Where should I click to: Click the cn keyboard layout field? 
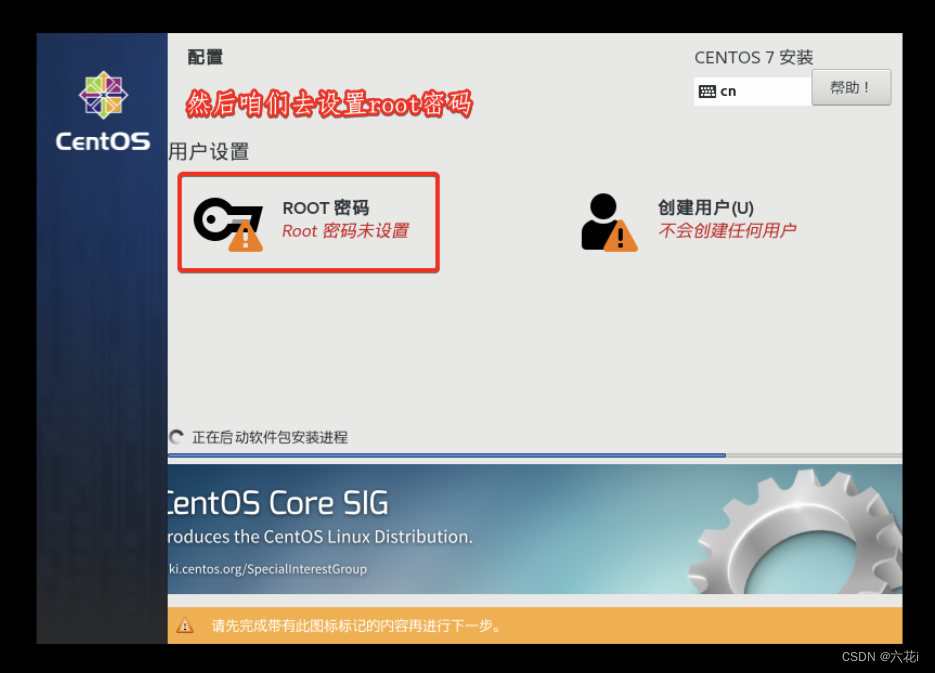pos(753,91)
